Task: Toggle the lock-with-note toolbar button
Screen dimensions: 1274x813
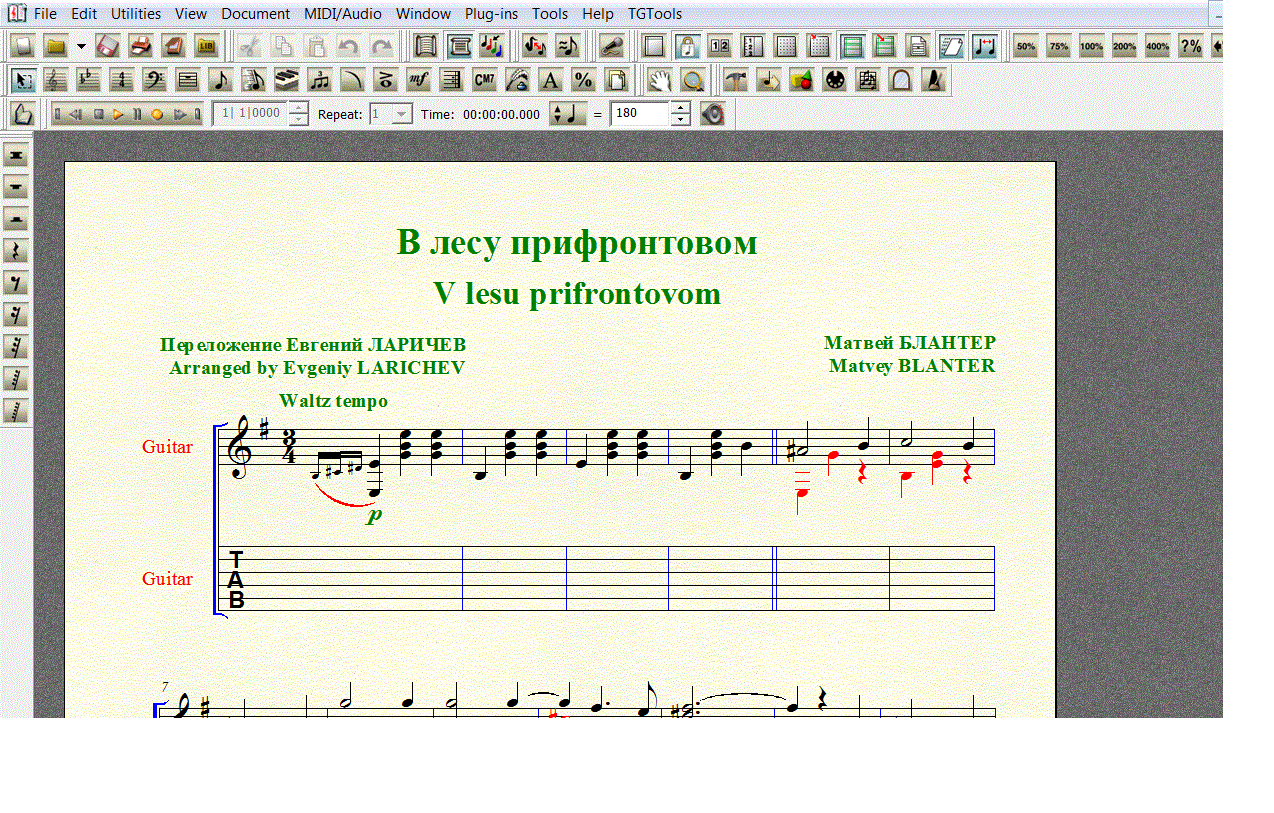Action: click(x=686, y=46)
